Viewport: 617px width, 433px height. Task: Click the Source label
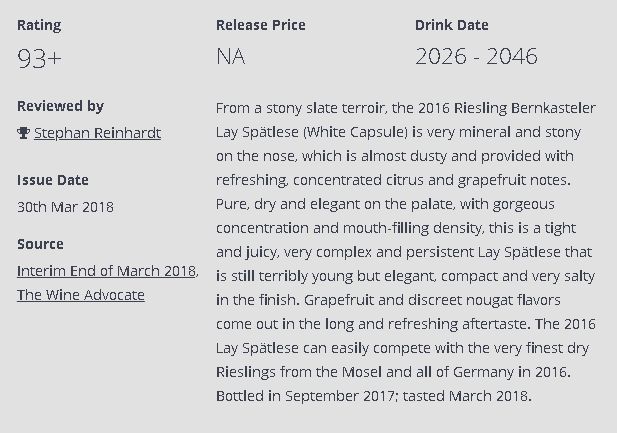tap(40, 244)
